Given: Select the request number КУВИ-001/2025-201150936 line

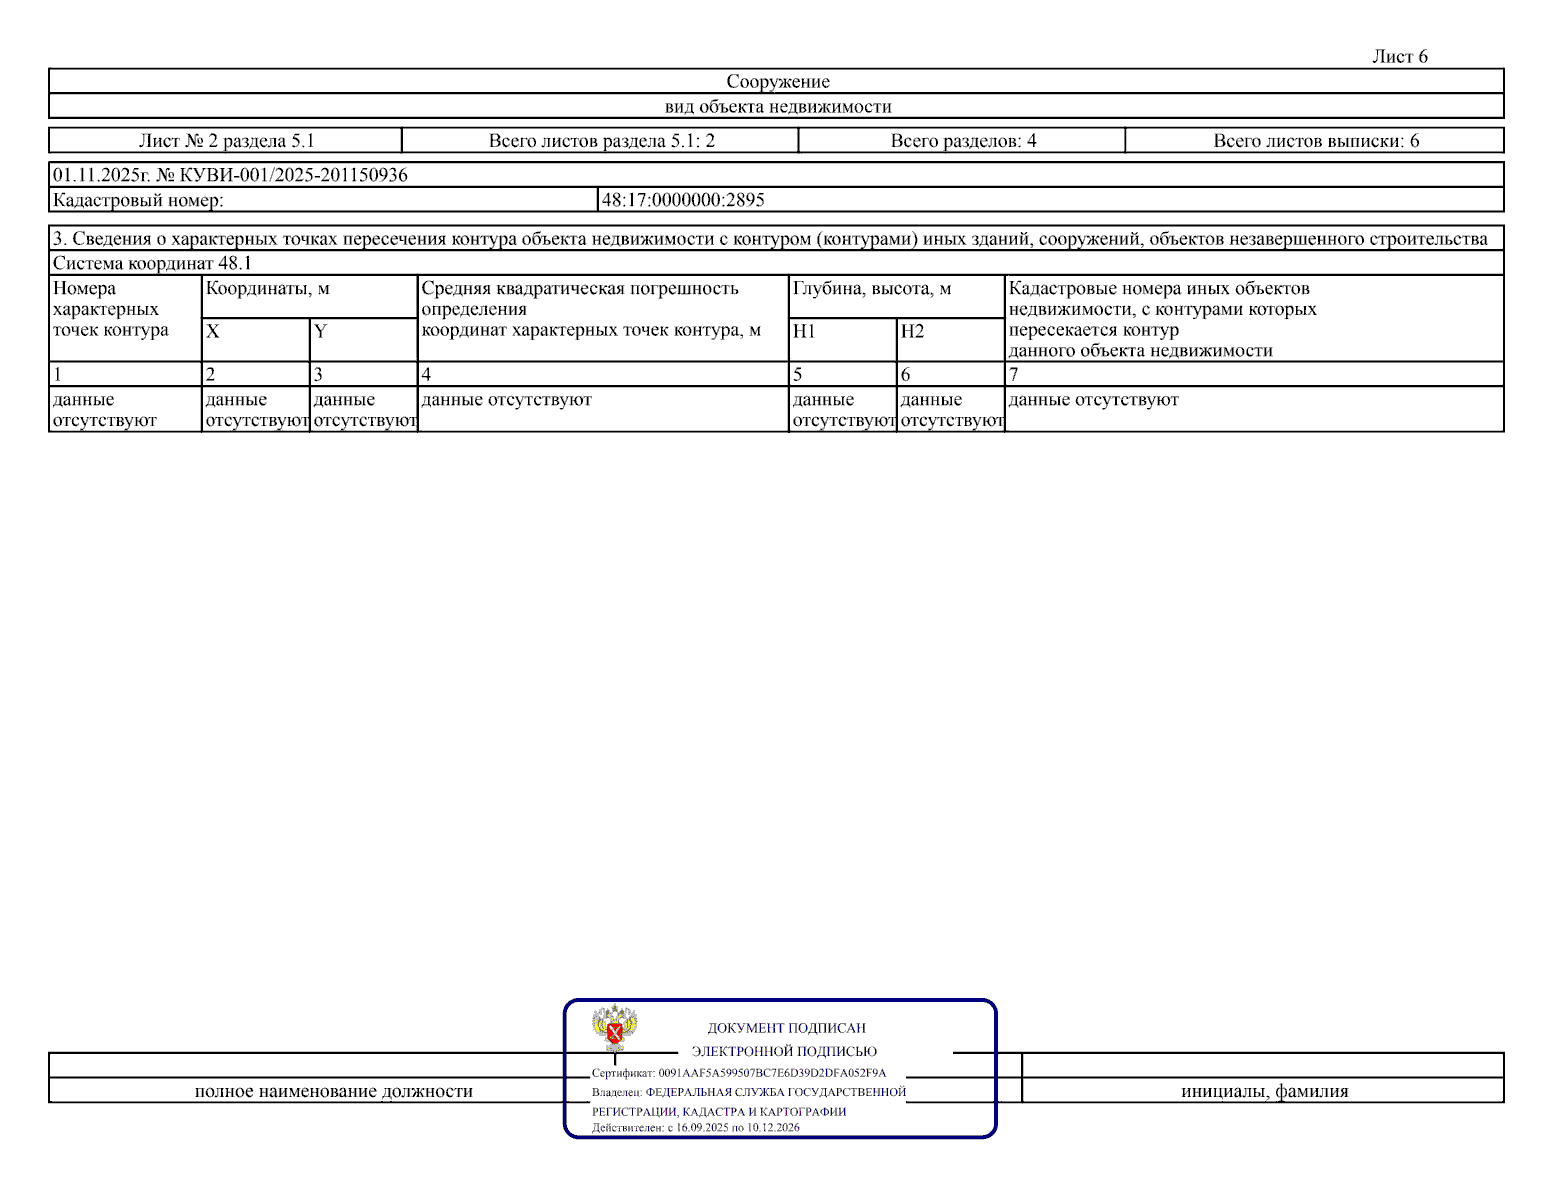Looking at the screenshot, I should 230,175.
